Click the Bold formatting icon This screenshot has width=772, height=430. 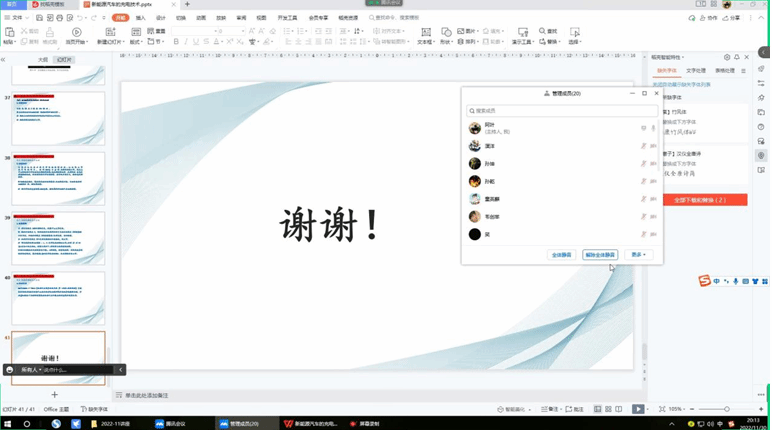coord(176,42)
